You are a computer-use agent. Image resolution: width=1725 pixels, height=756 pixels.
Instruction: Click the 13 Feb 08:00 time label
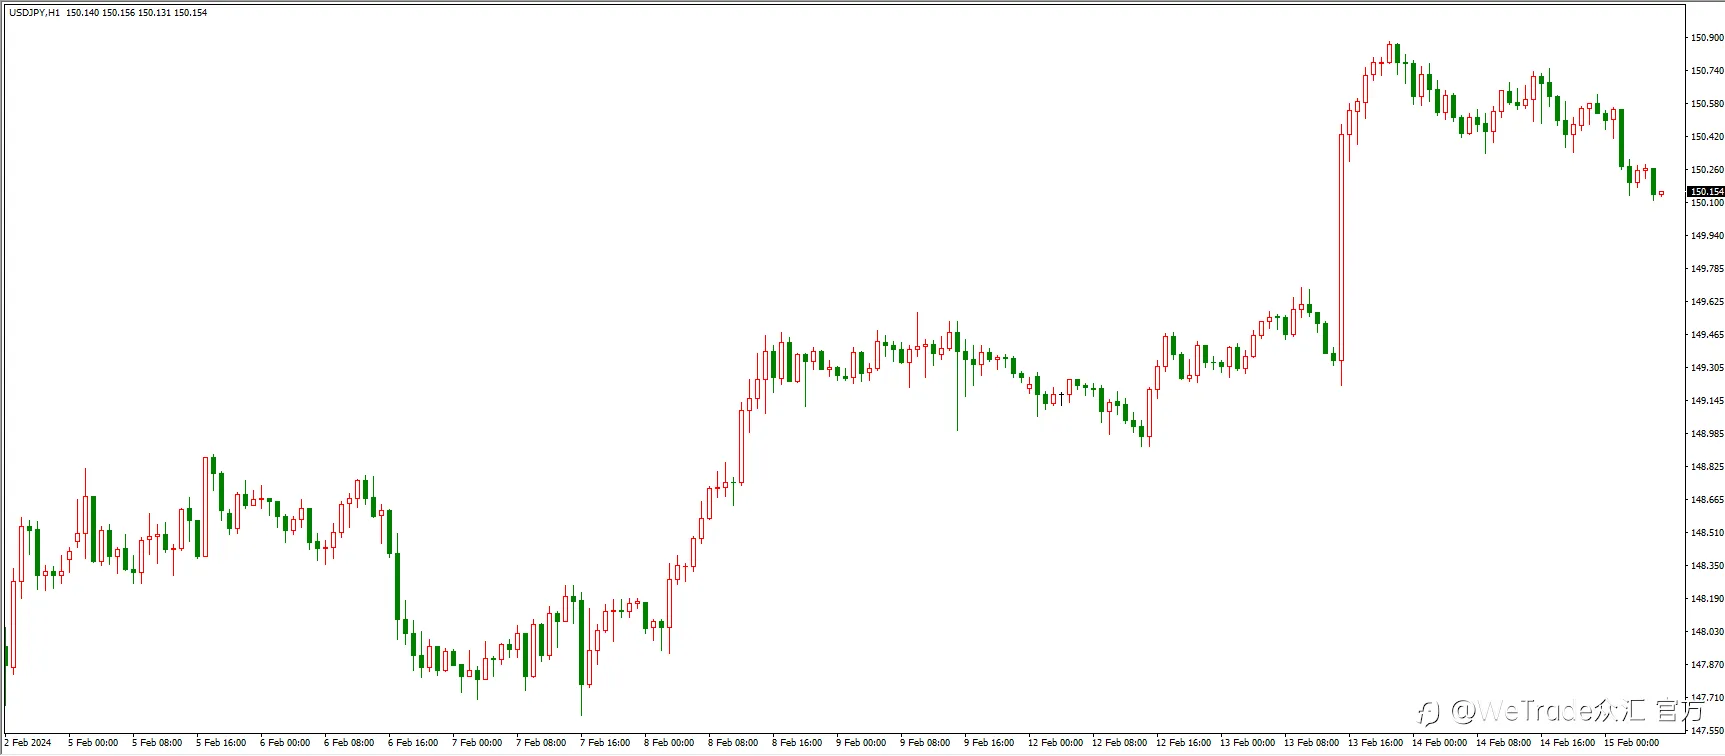[1311, 743]
